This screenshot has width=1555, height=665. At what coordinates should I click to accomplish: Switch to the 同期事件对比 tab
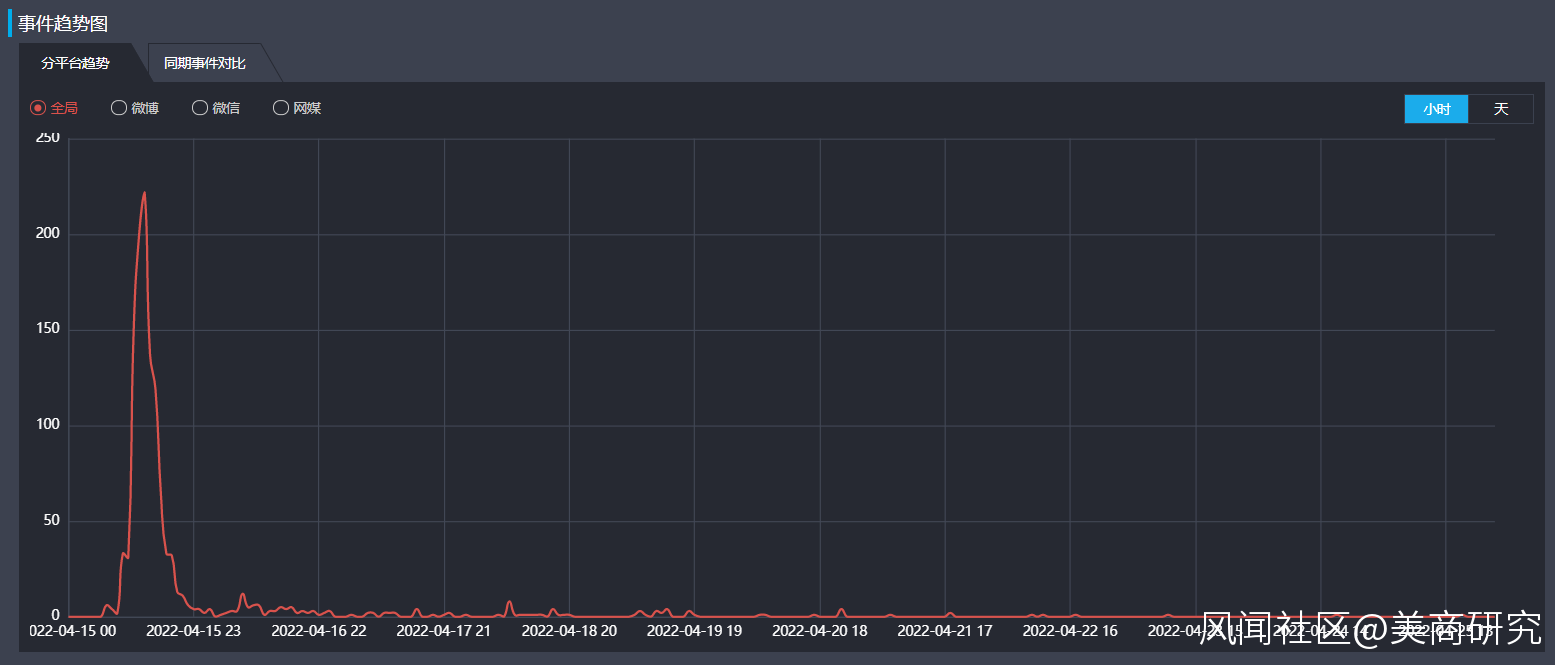[205, 63]
